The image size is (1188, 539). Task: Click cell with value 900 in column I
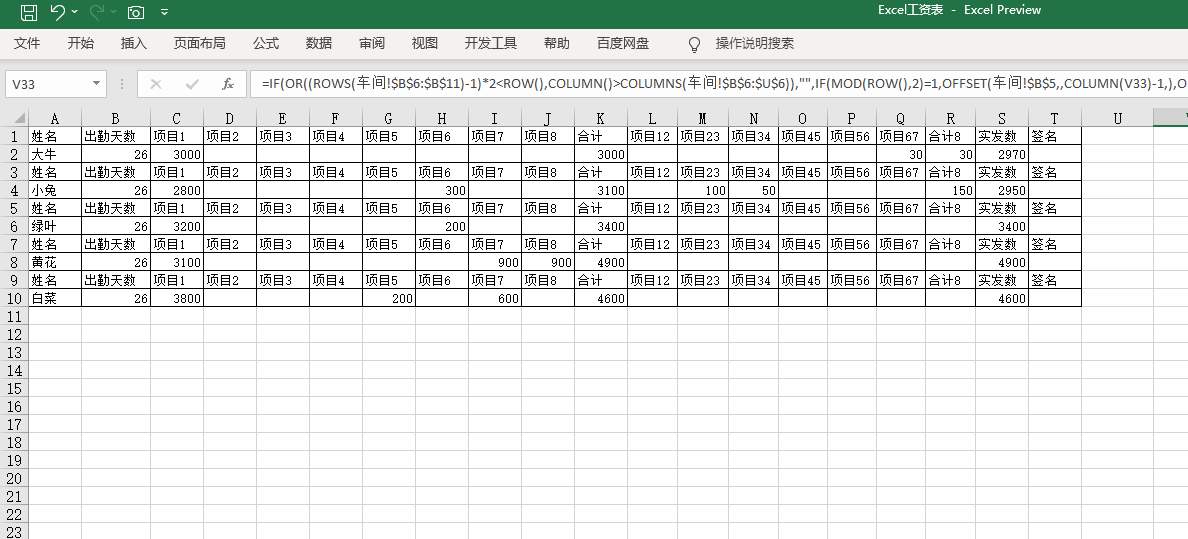(x=495, y=262)
